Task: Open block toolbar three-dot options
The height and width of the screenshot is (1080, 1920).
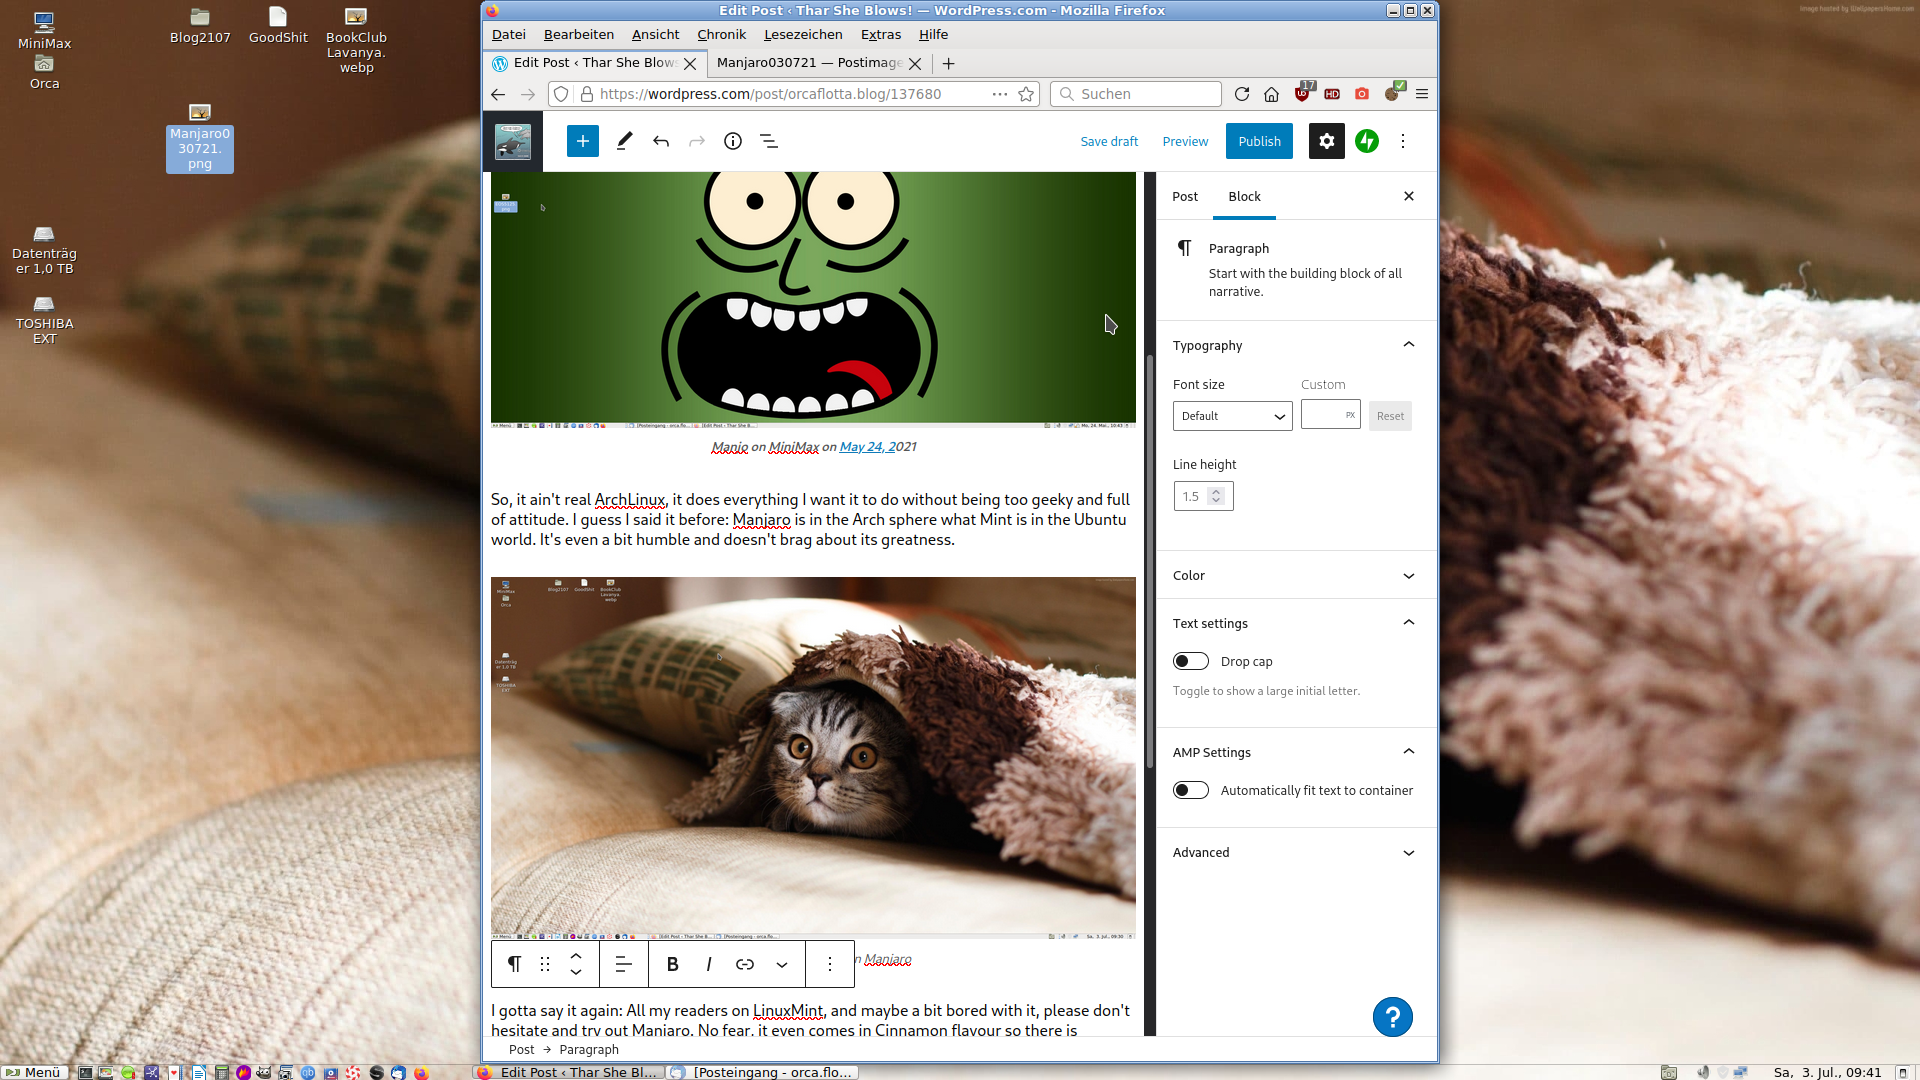Action: point(829,964)
